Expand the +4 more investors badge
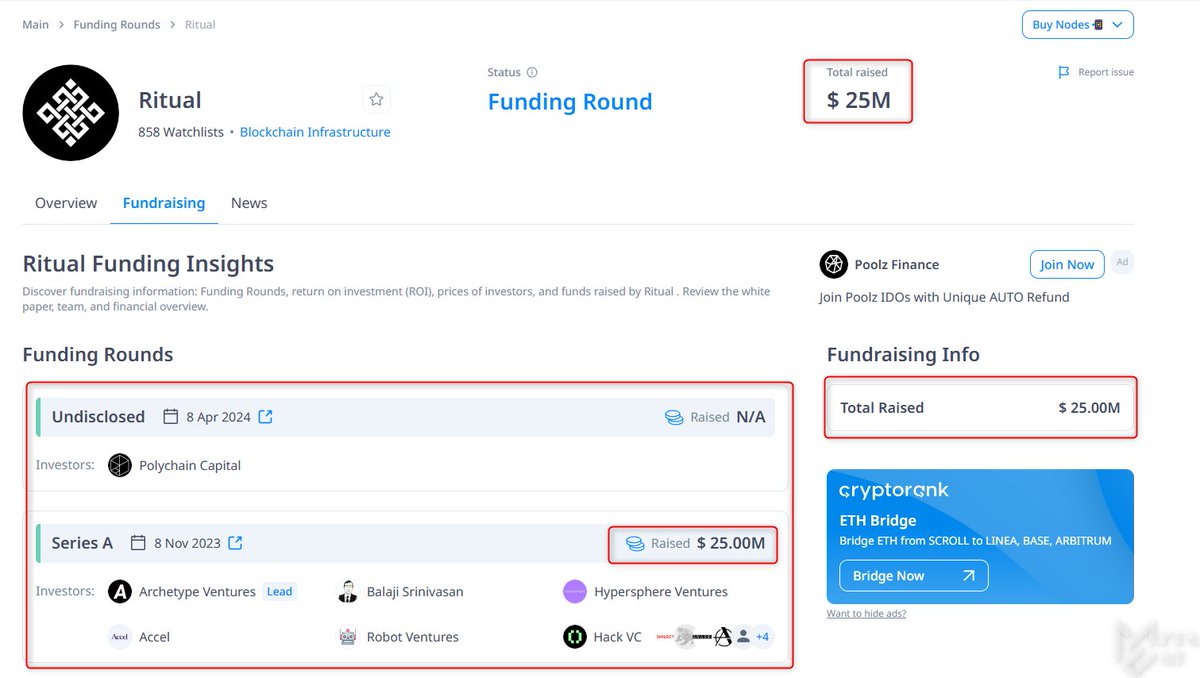This screenshot has width=1200, height=678. pyautogui.click(x=763, y=636)
